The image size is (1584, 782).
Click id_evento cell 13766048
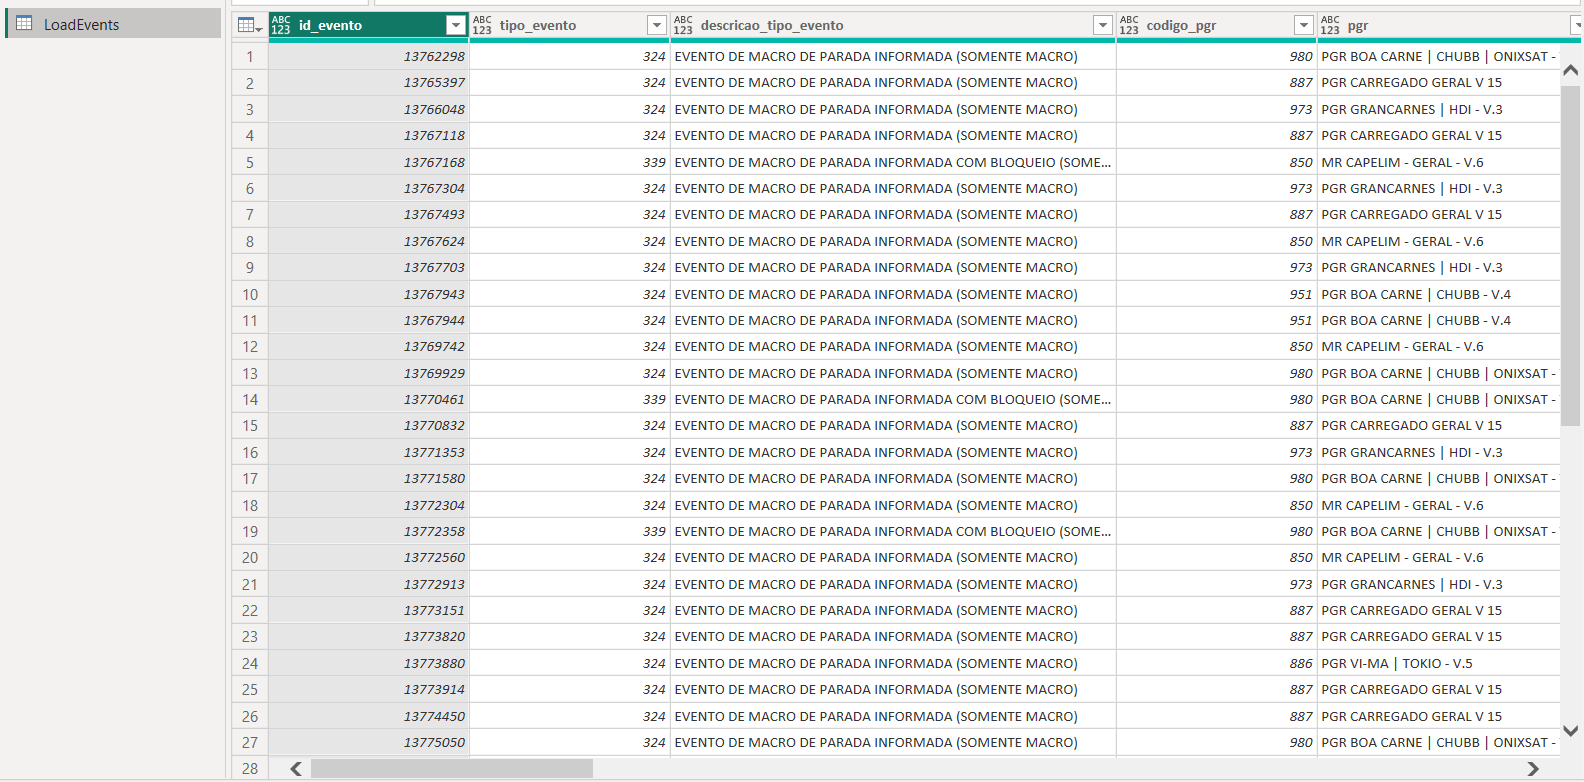point(369,109)
